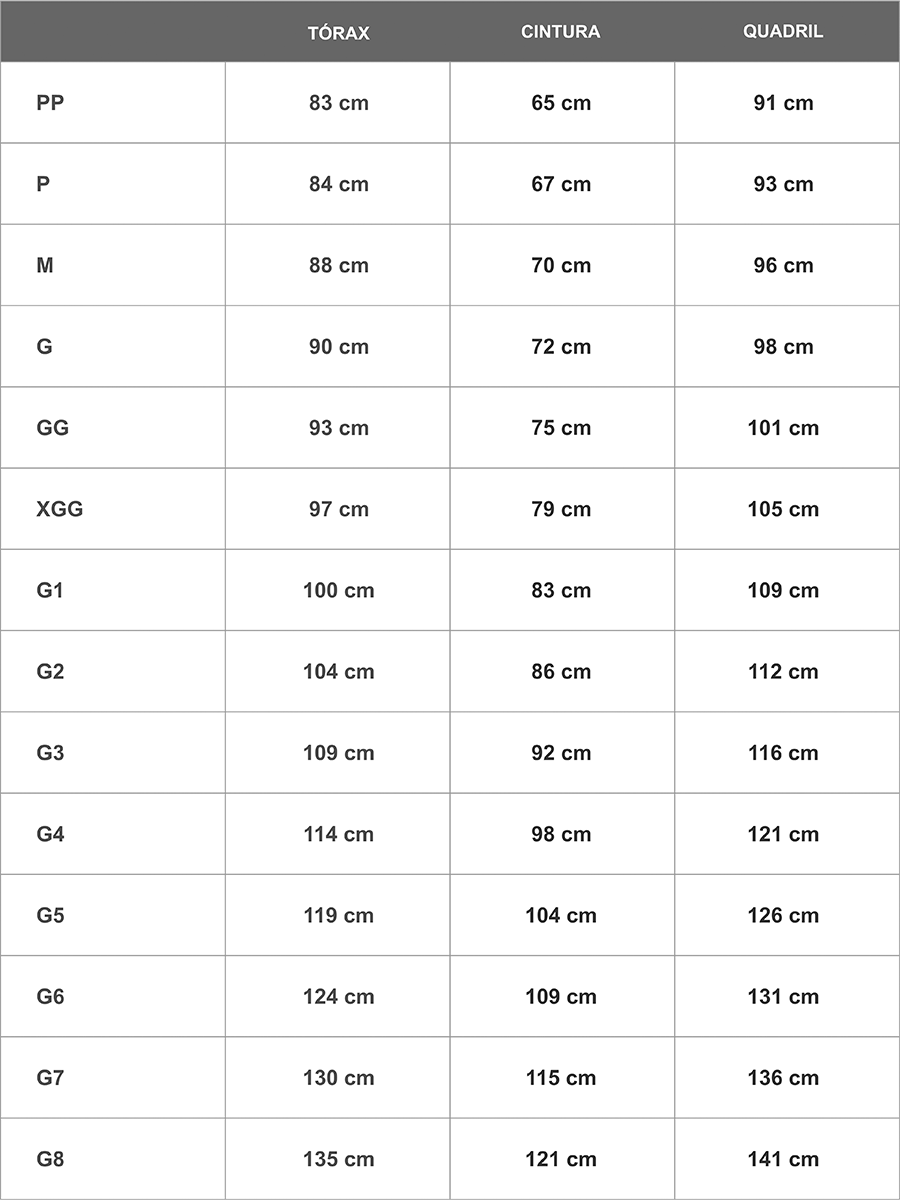Click the 67 cm cintura cell

tap(561, 184)
